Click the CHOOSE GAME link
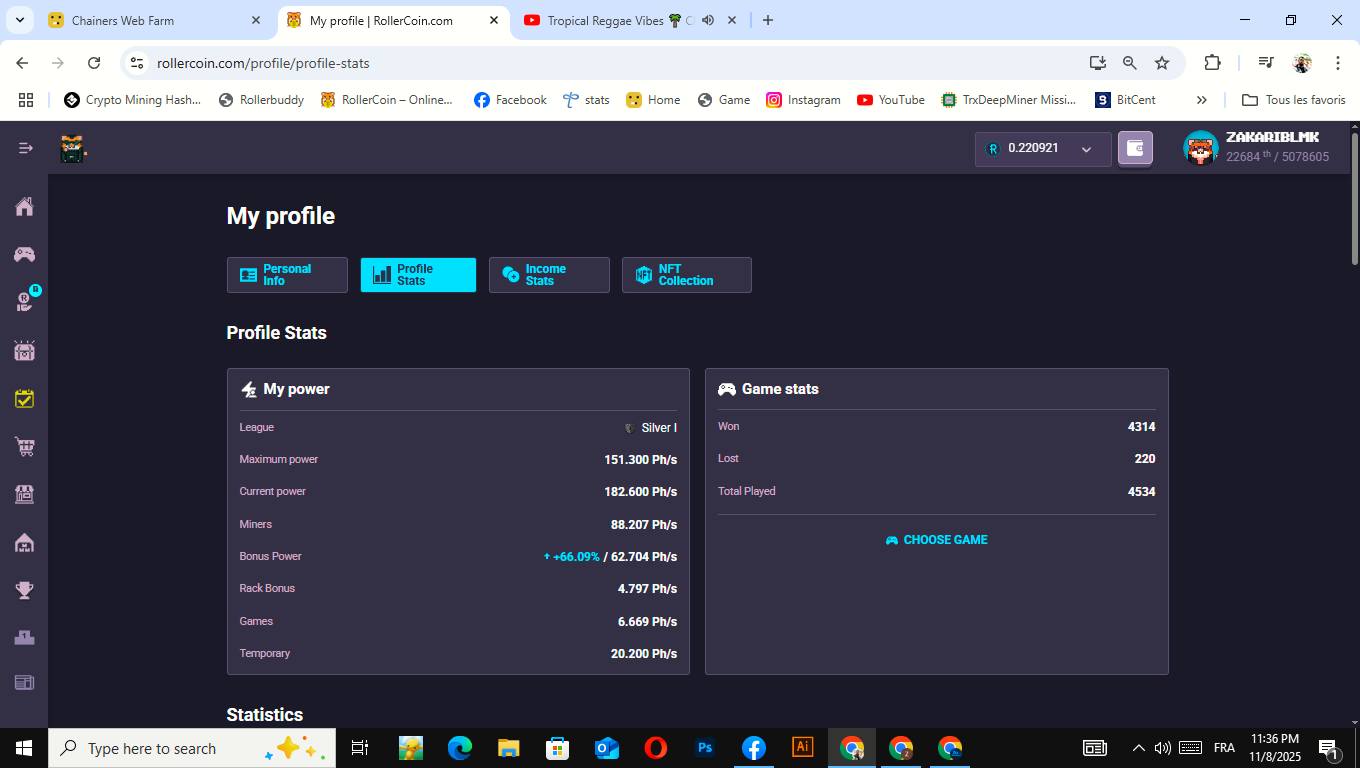This screenshot has width=1360, height=768. [936, 540]
